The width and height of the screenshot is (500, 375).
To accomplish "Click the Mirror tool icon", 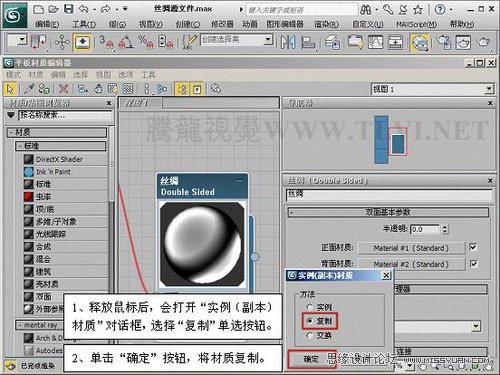I will [287, 42].
